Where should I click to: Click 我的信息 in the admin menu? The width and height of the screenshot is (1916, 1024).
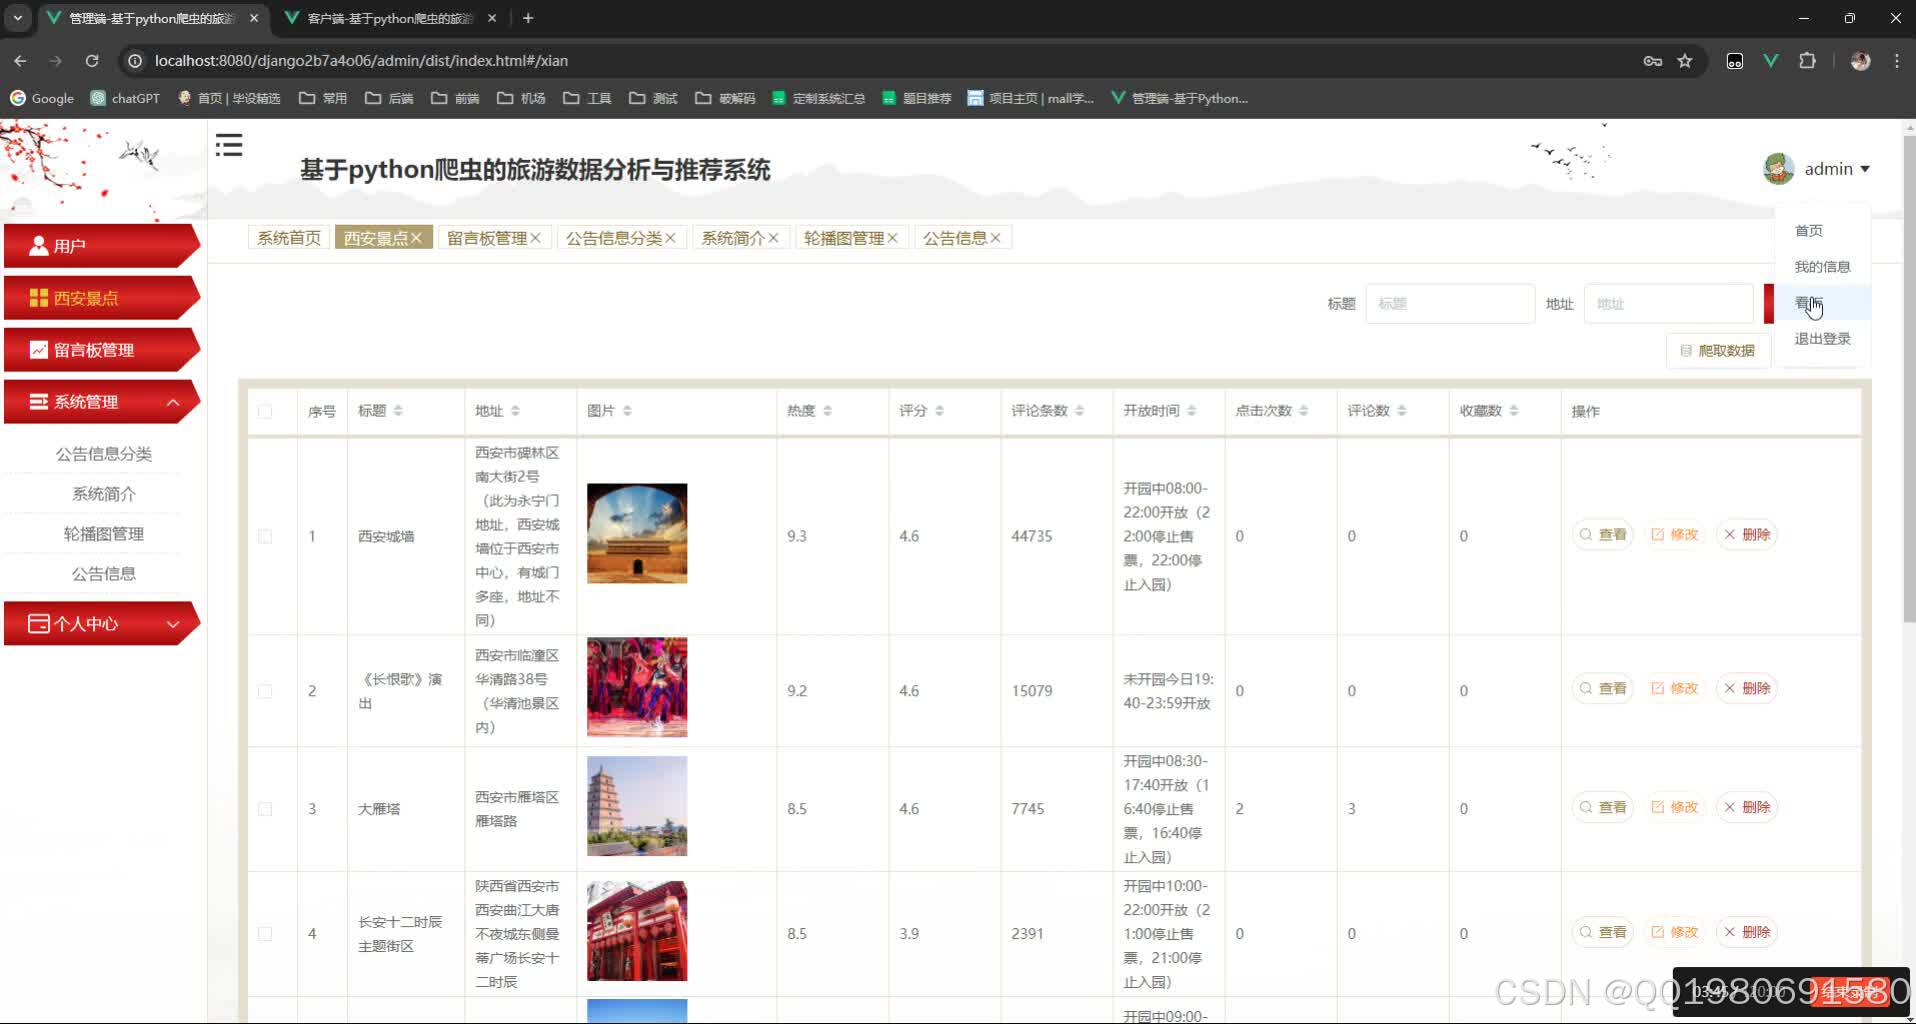(x=1821, y=266)
